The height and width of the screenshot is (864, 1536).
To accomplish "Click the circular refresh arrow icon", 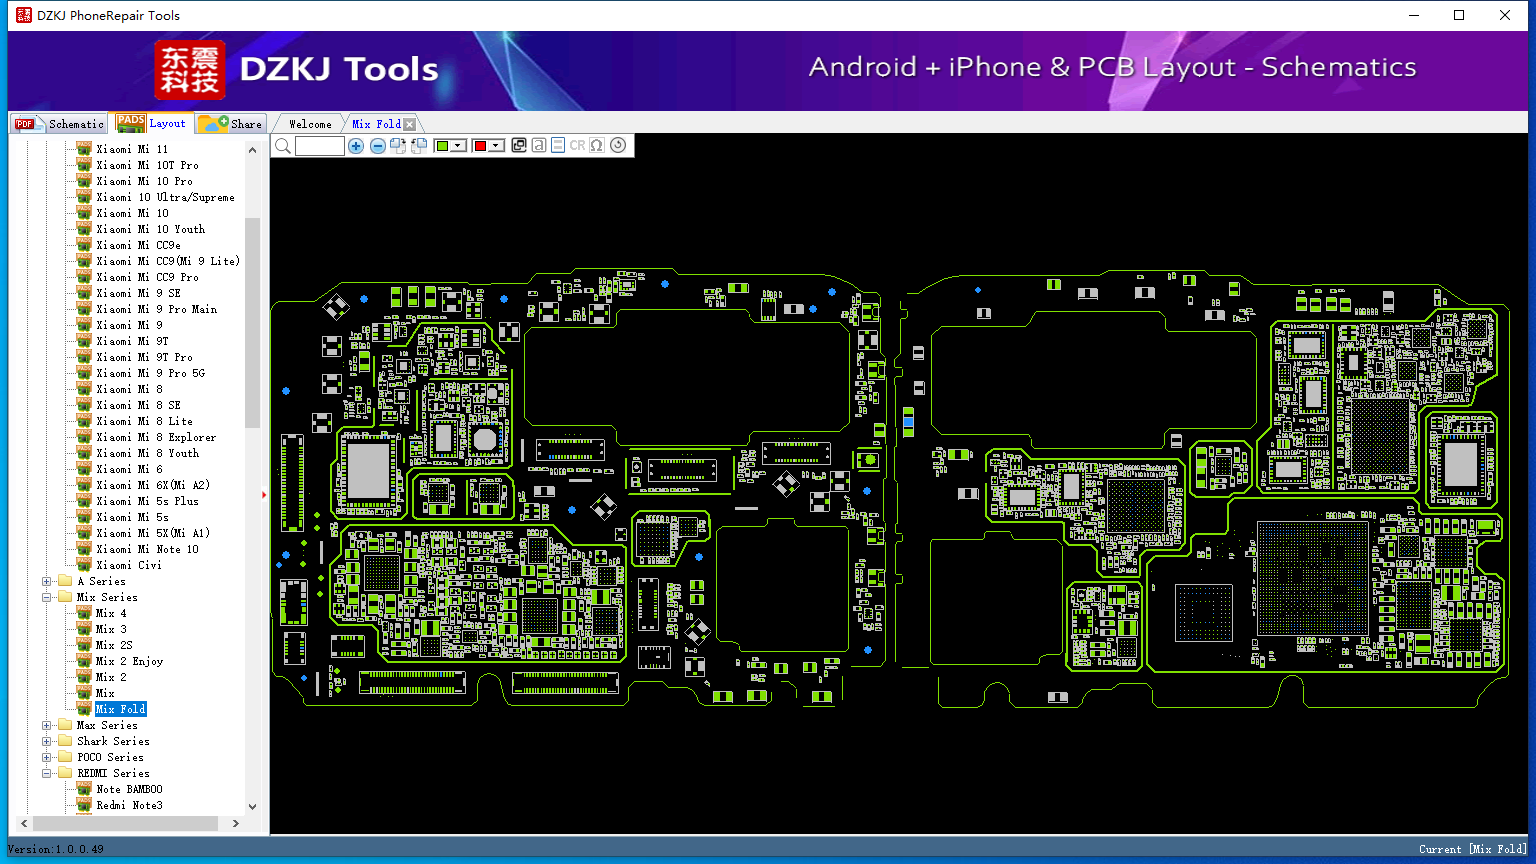I will [618, 146].
